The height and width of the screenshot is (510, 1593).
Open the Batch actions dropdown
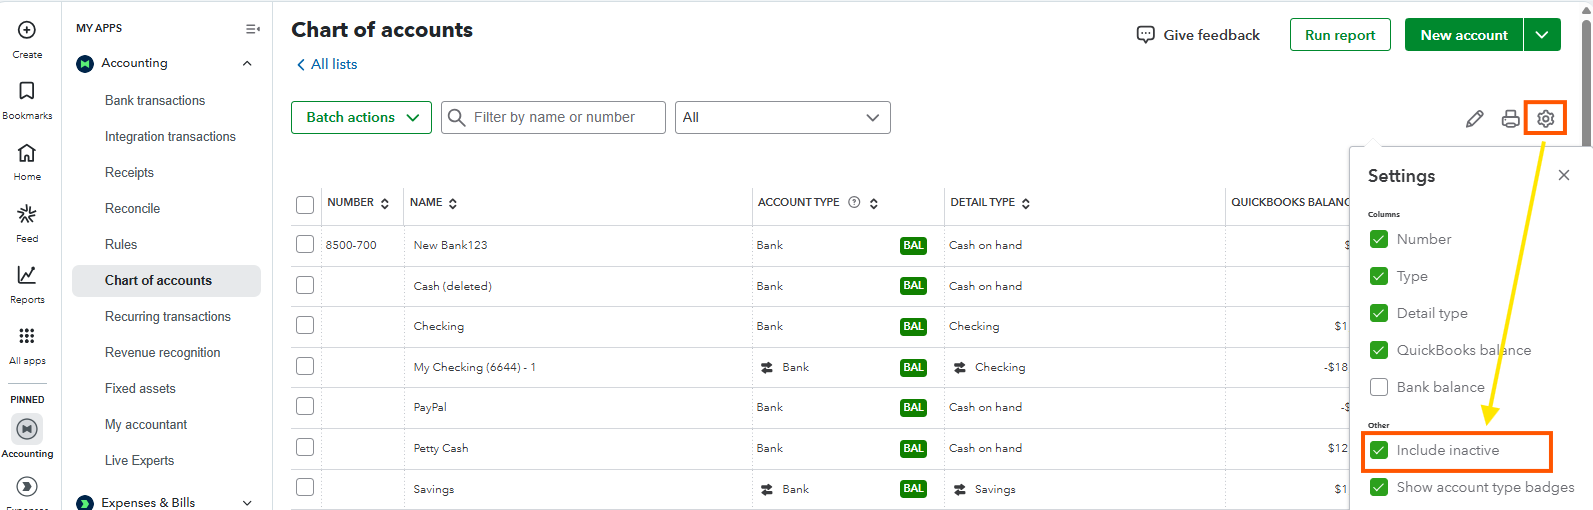[361, 117]
